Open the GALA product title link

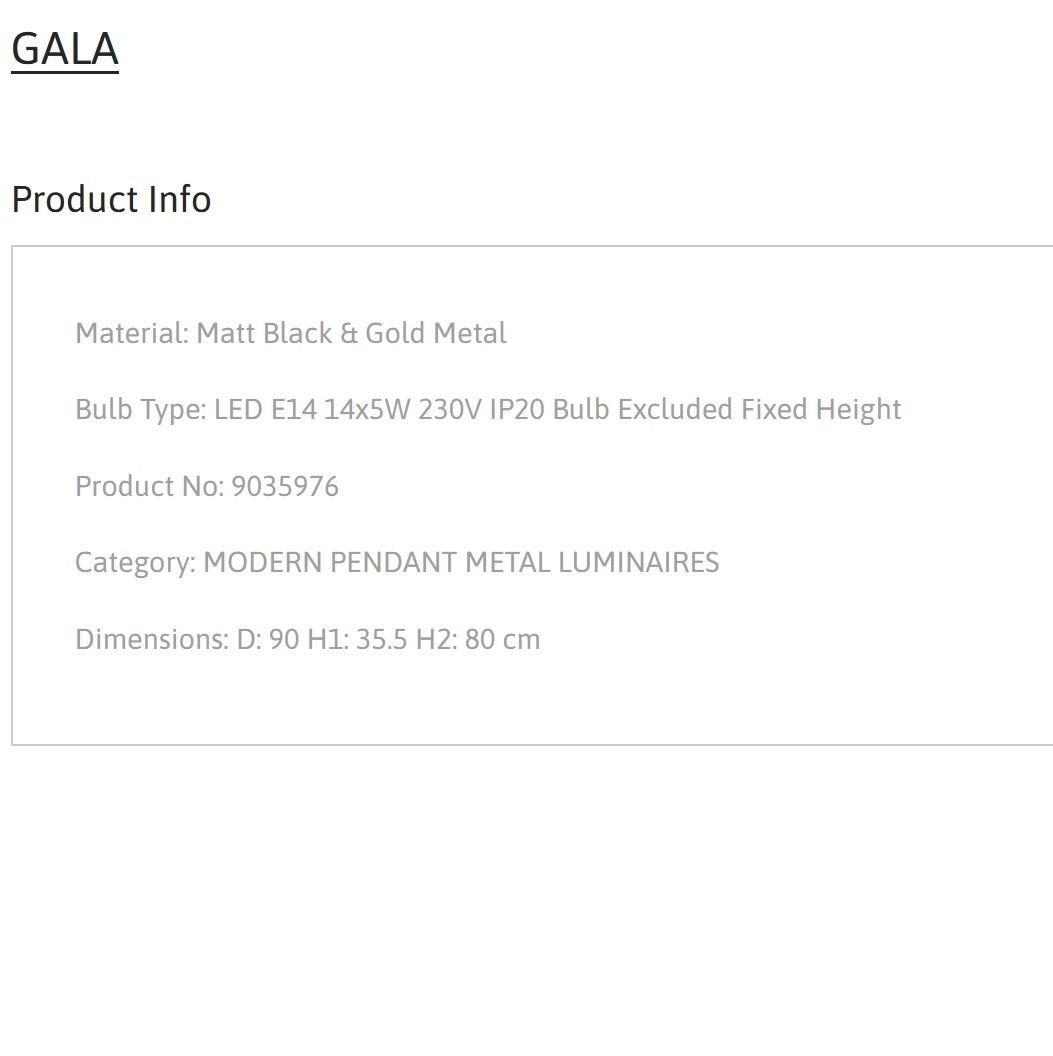click(x=65, y=49)
